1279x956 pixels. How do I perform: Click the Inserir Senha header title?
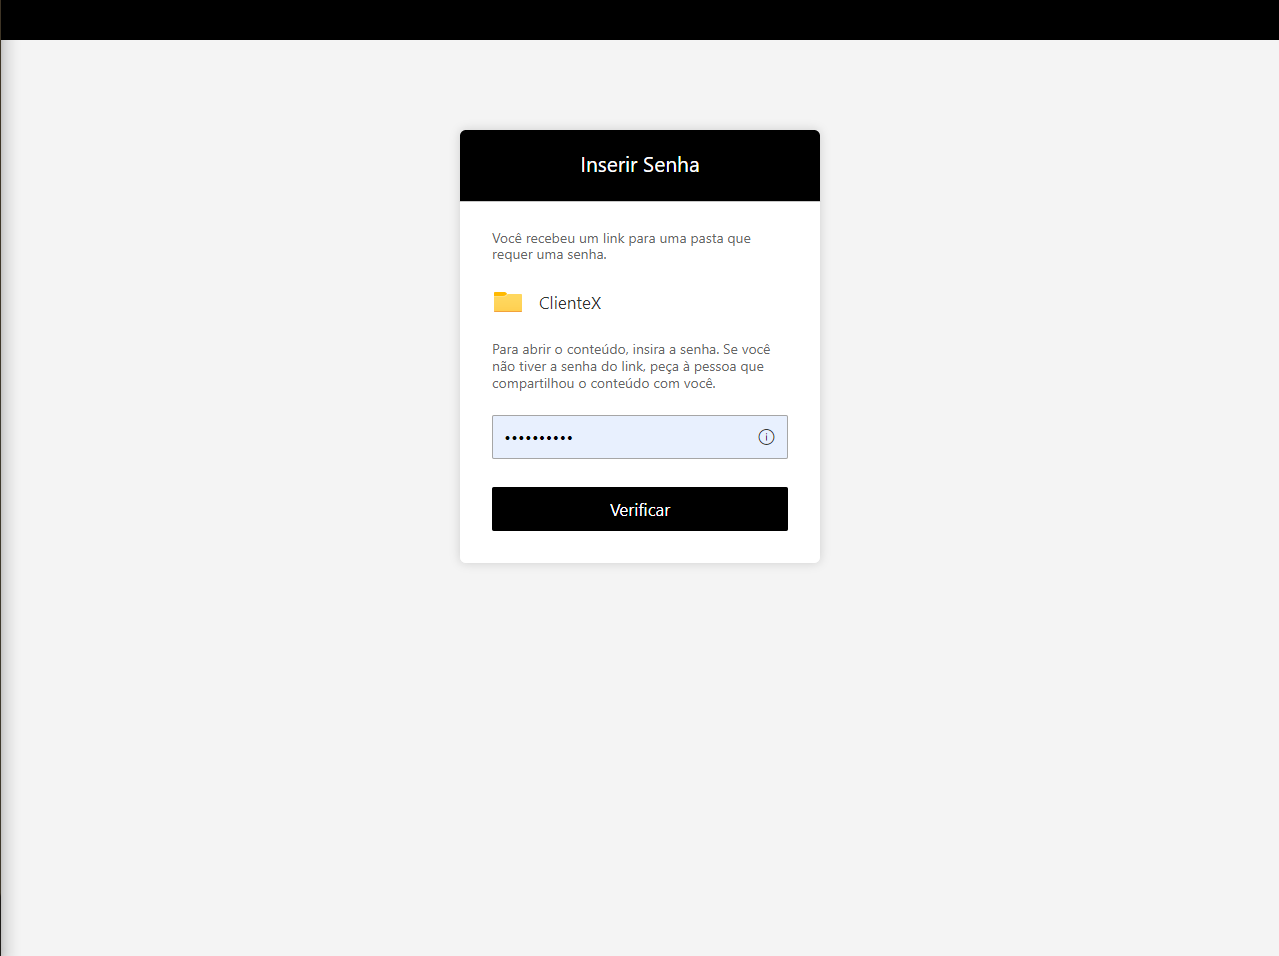[x=640, y=165]
